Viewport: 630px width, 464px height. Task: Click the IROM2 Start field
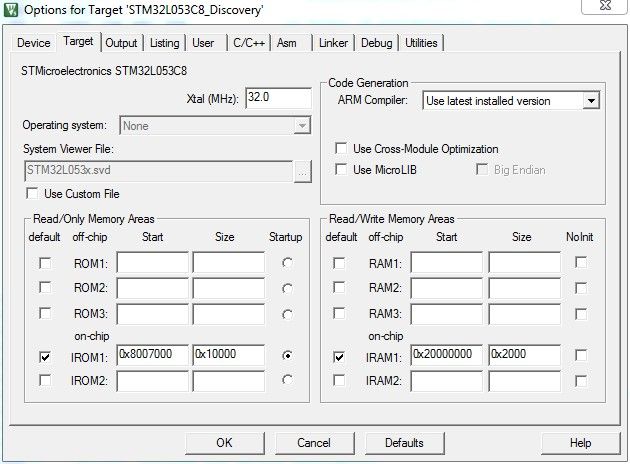(153, 381)
